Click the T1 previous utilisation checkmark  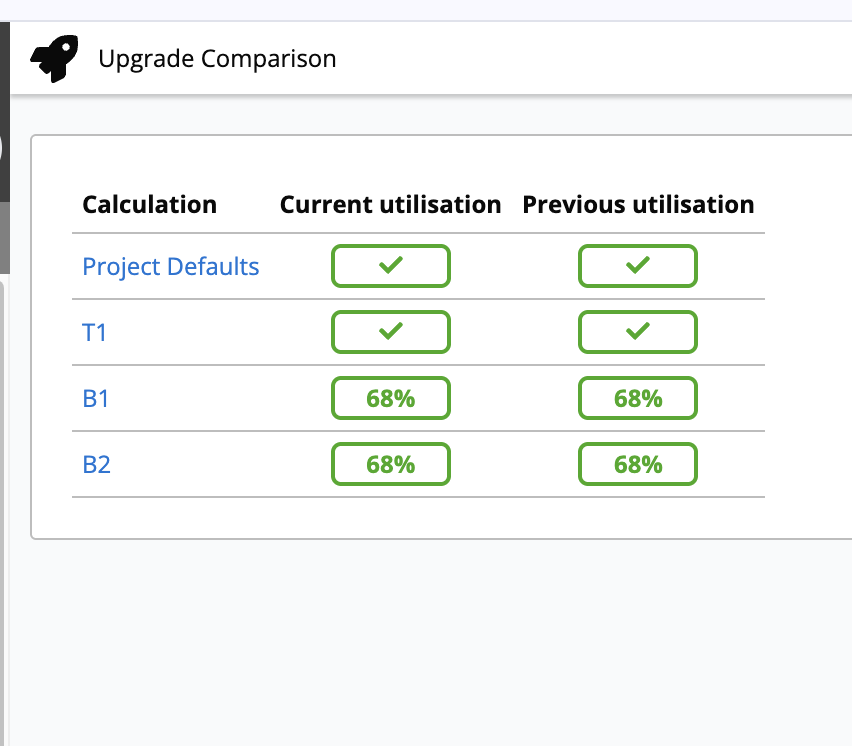(637, 332)
